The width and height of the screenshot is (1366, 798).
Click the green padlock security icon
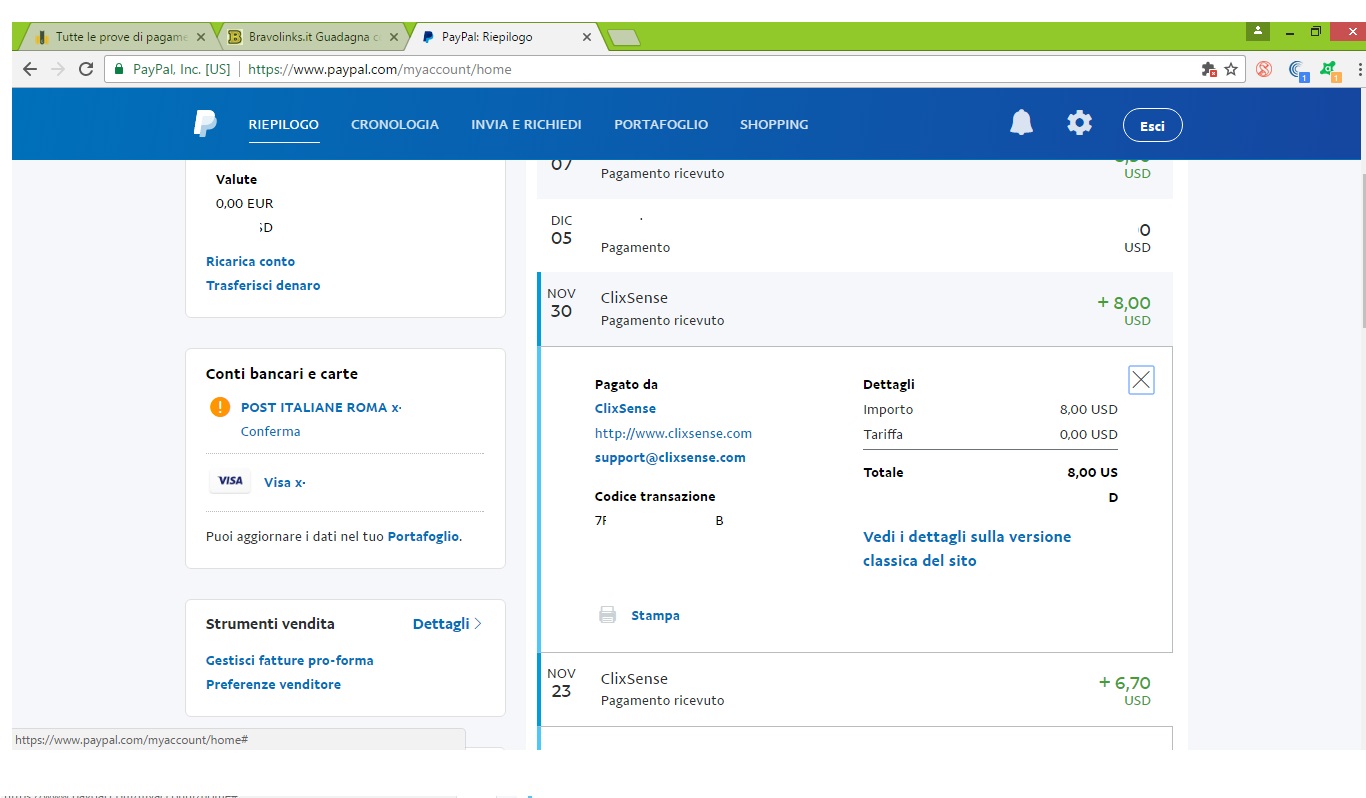click(120, 69)
